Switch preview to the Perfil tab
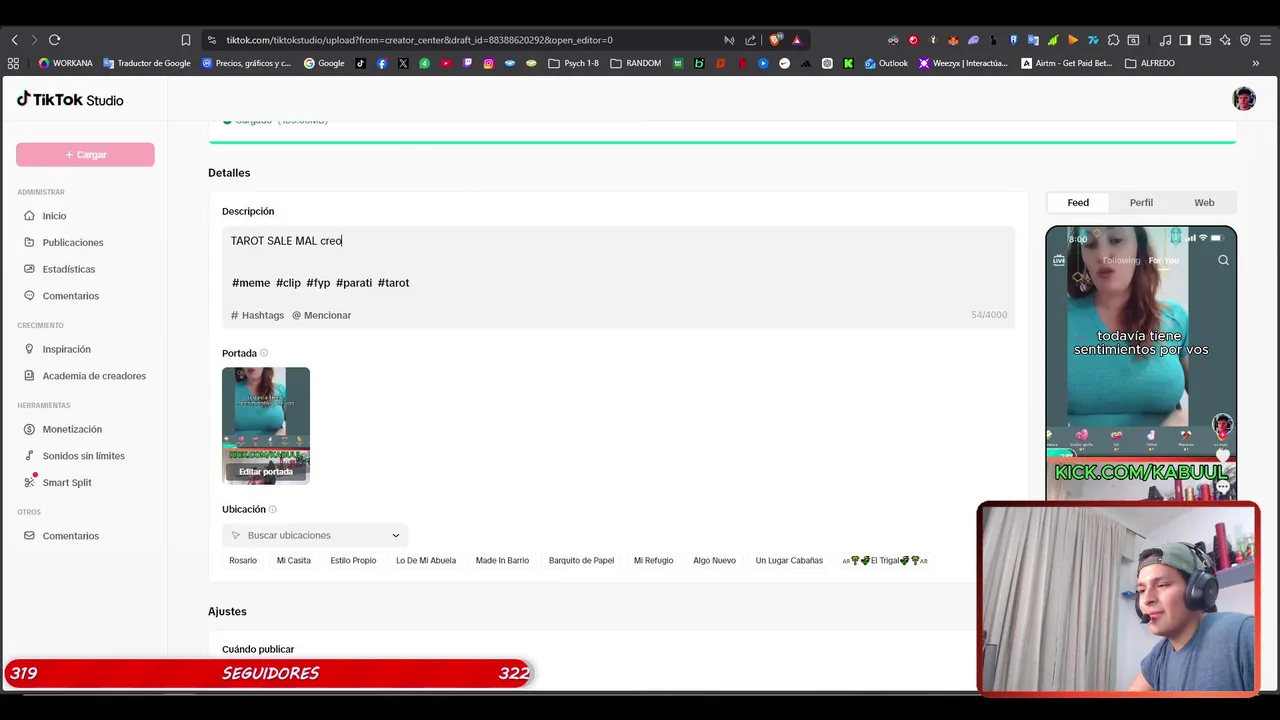 pyautogui.click(x=1141, y=202)
